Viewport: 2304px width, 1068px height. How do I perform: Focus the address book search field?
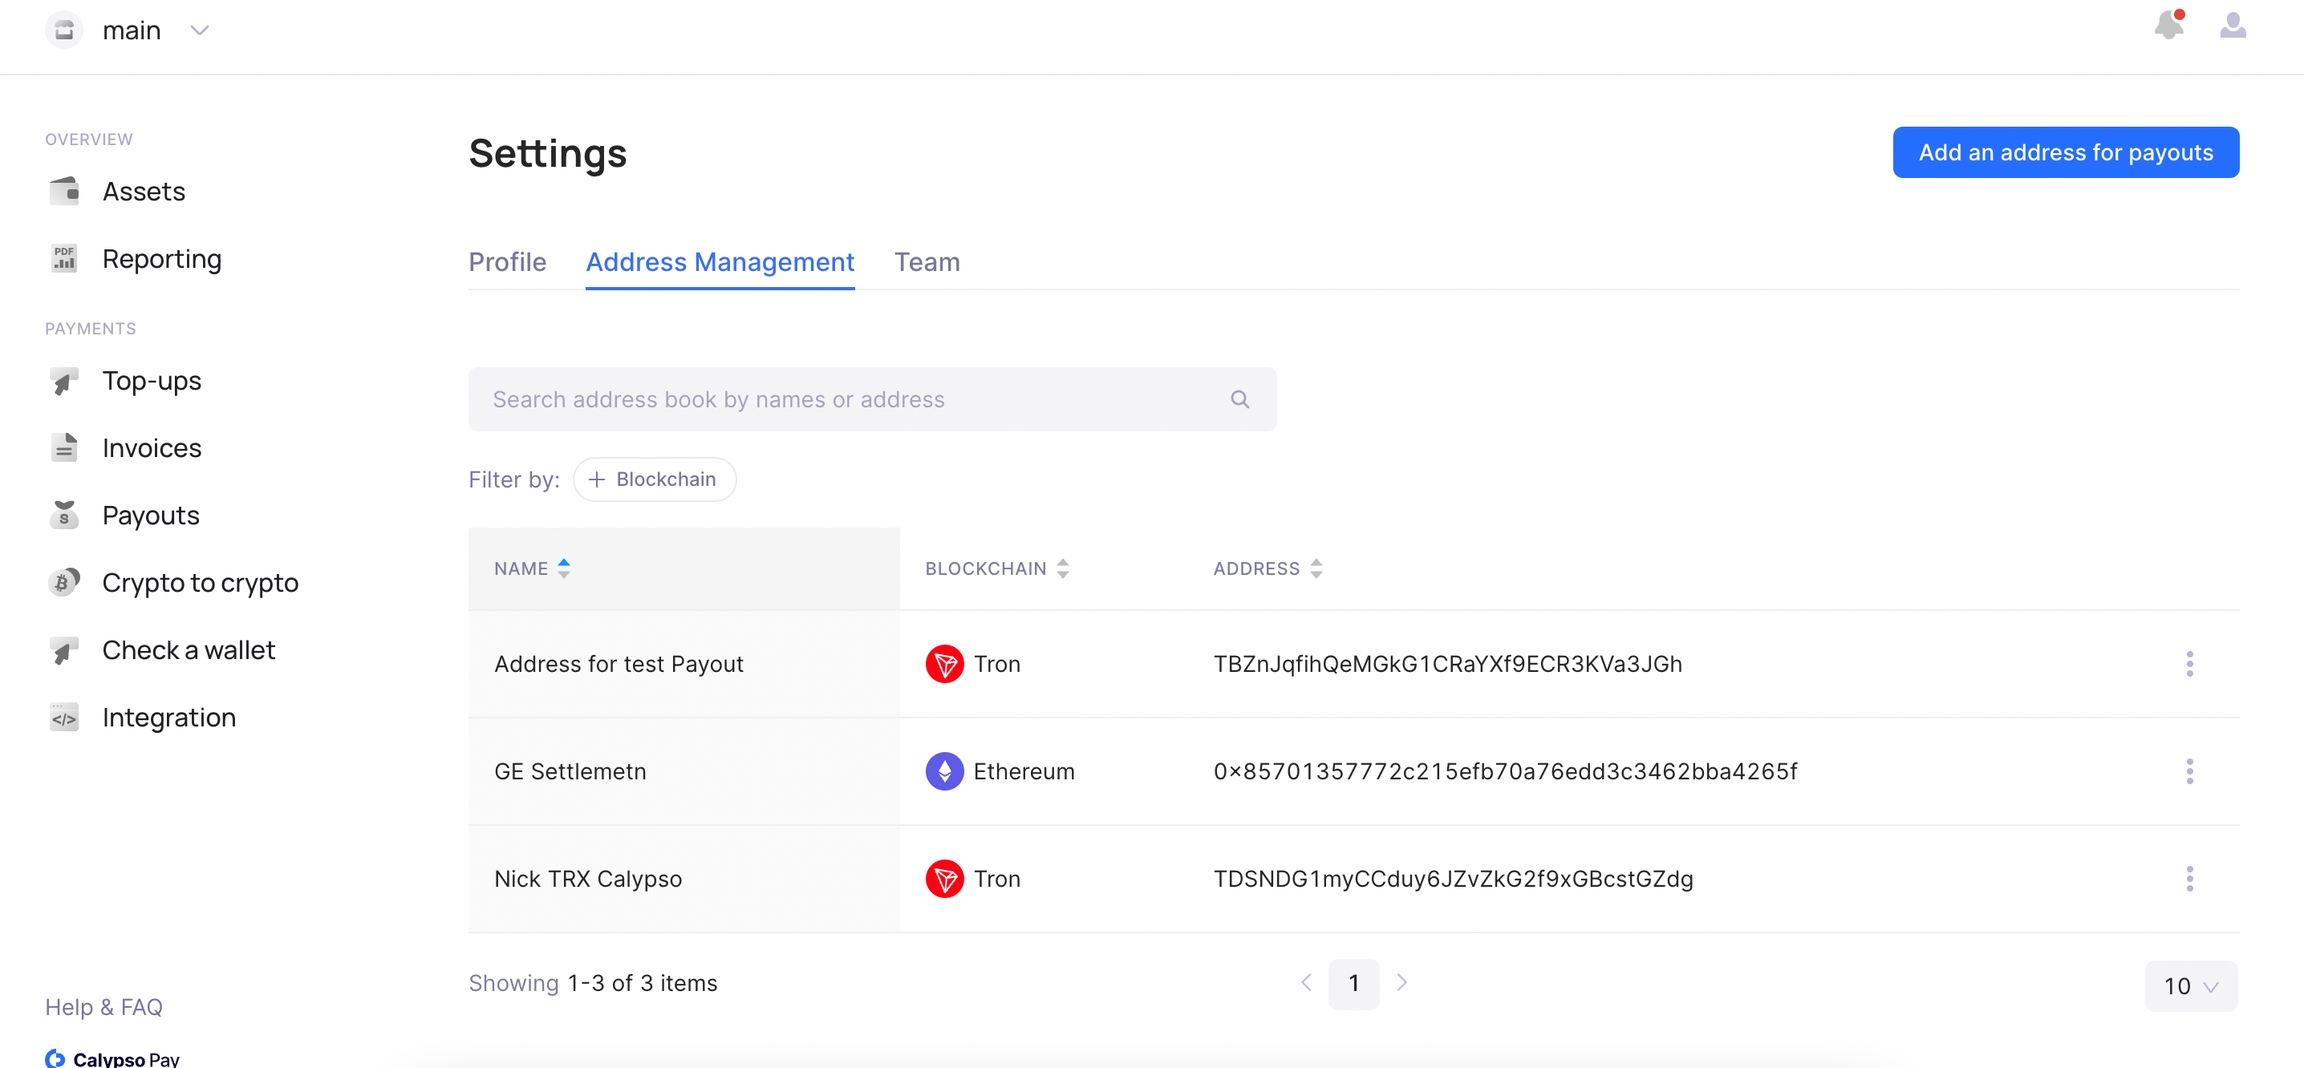(x=850, y=399)
